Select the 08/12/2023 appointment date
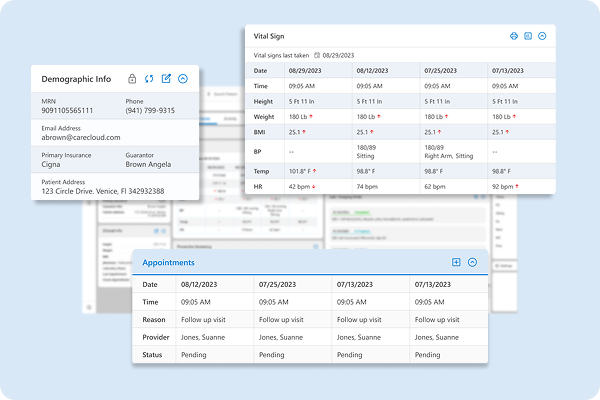The width and height of the screenshot is (600, 400). [x=198, y=285]
